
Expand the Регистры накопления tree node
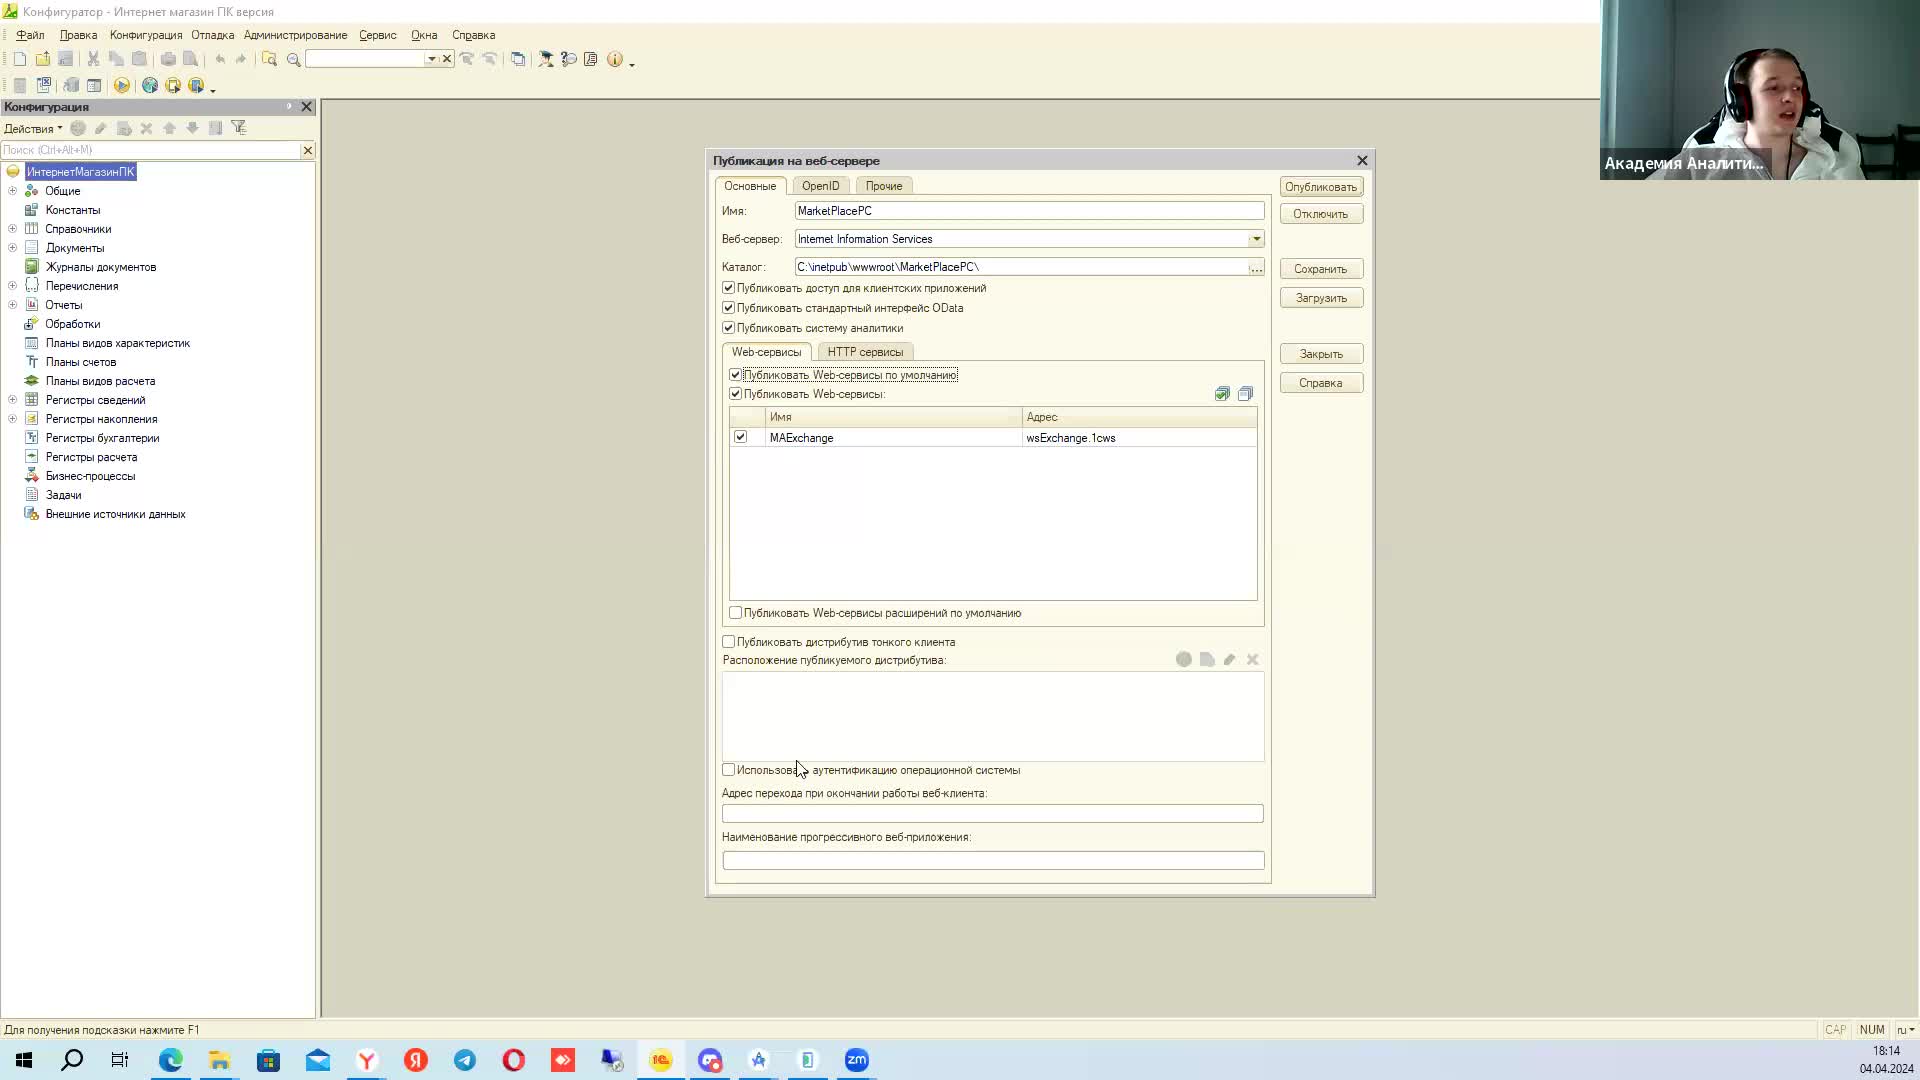pos(12,419)
